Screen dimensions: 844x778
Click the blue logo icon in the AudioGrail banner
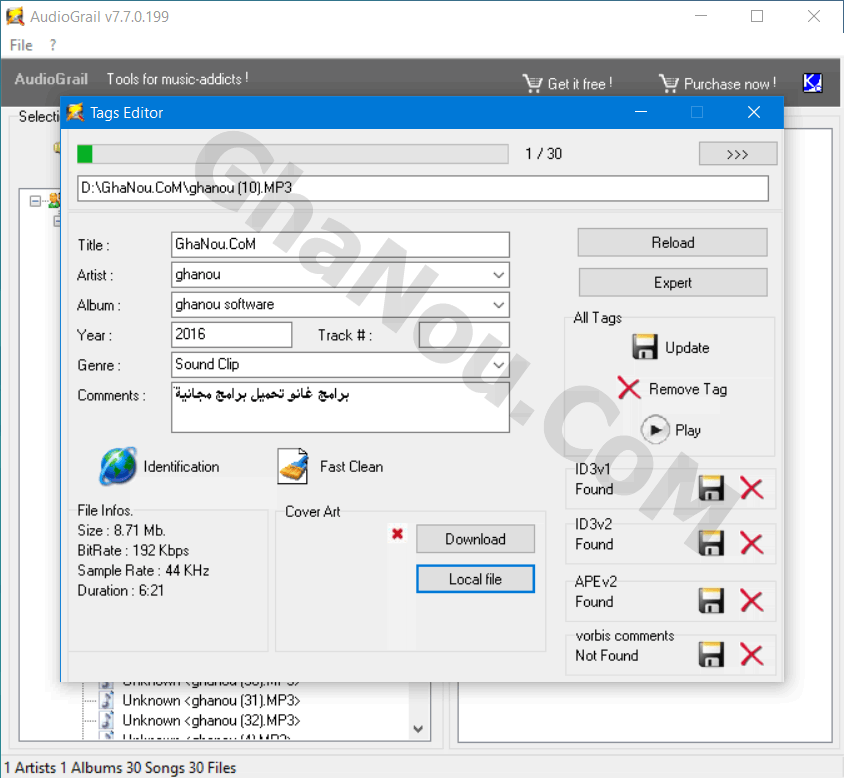pyautogui.click(x=812, y=82)
